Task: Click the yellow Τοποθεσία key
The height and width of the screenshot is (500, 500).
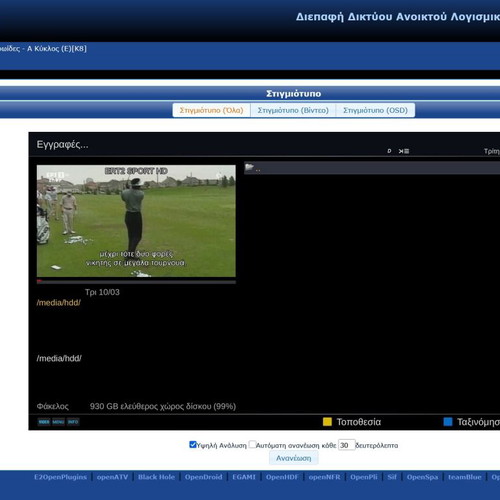Action: click(327, 422)
